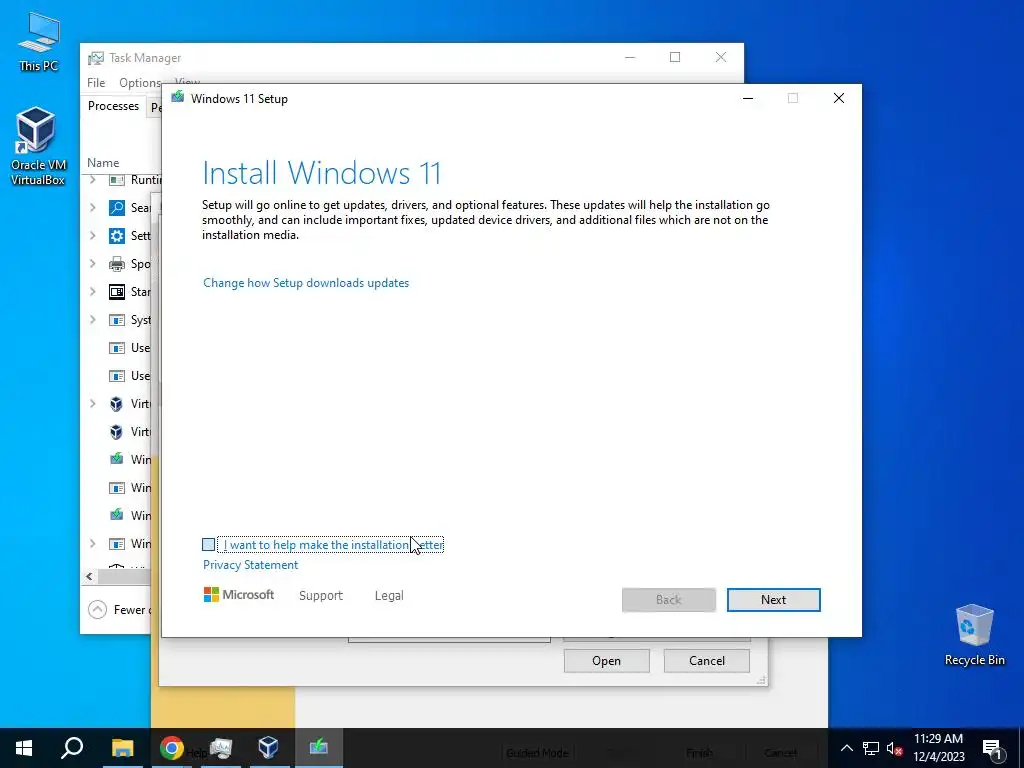Viewport: 1024px width, 768px height.
Task: Open the Options menu in Task Manager
Action: tap(140, 83)
